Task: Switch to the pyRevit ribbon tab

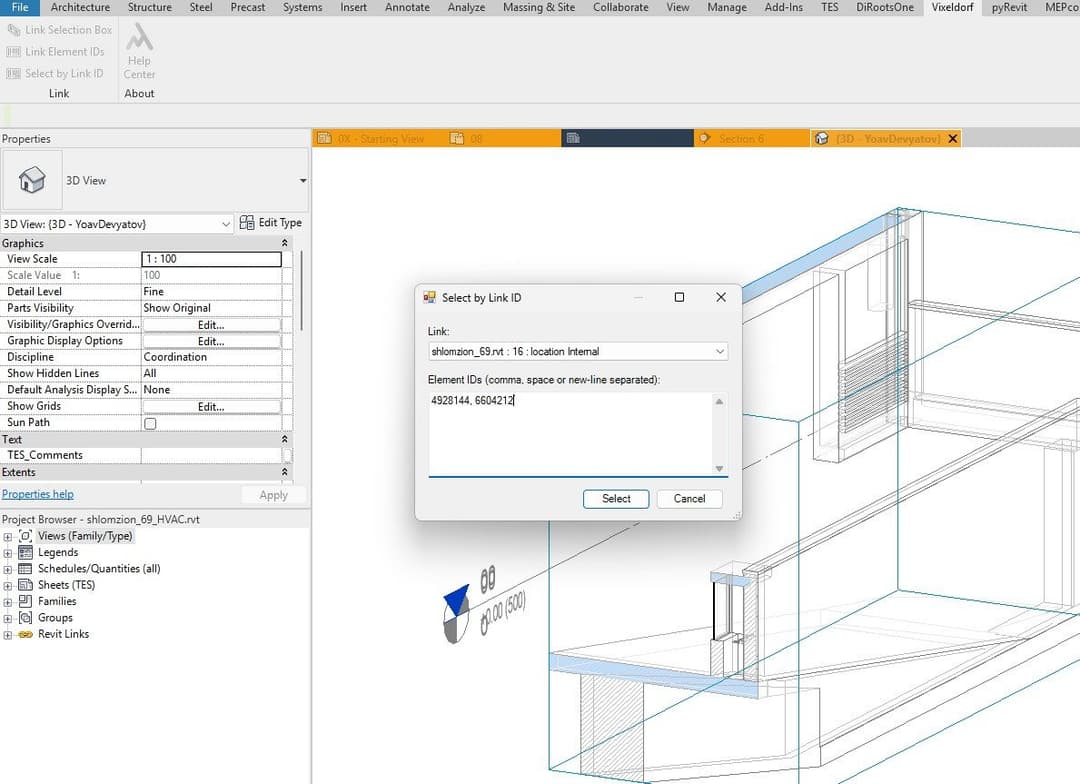Action: coord(1009,8)
